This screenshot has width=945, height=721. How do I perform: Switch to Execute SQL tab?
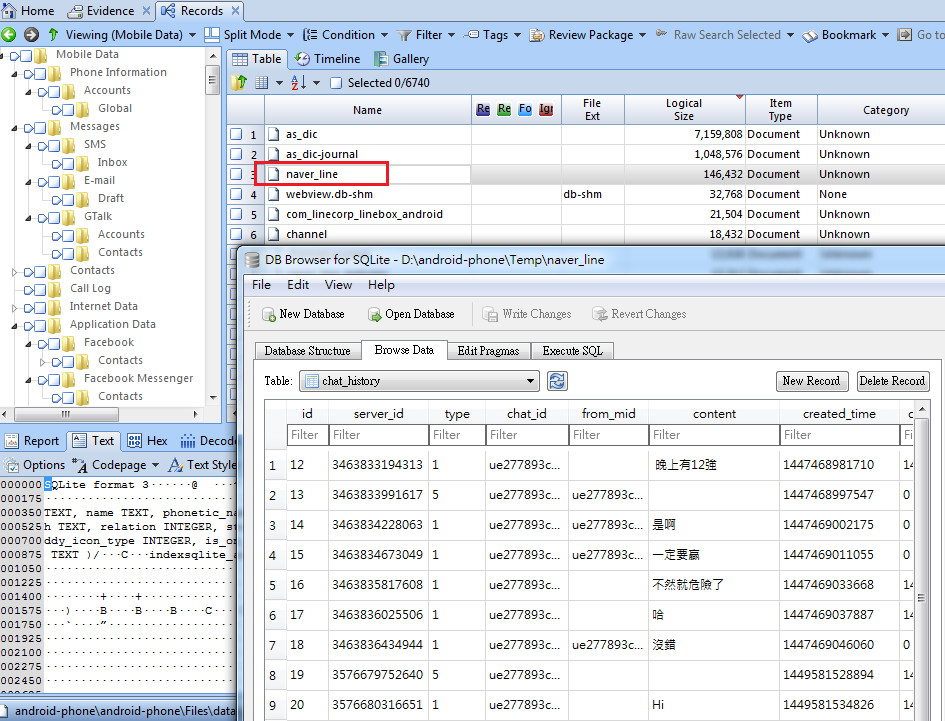coord(573,351)
